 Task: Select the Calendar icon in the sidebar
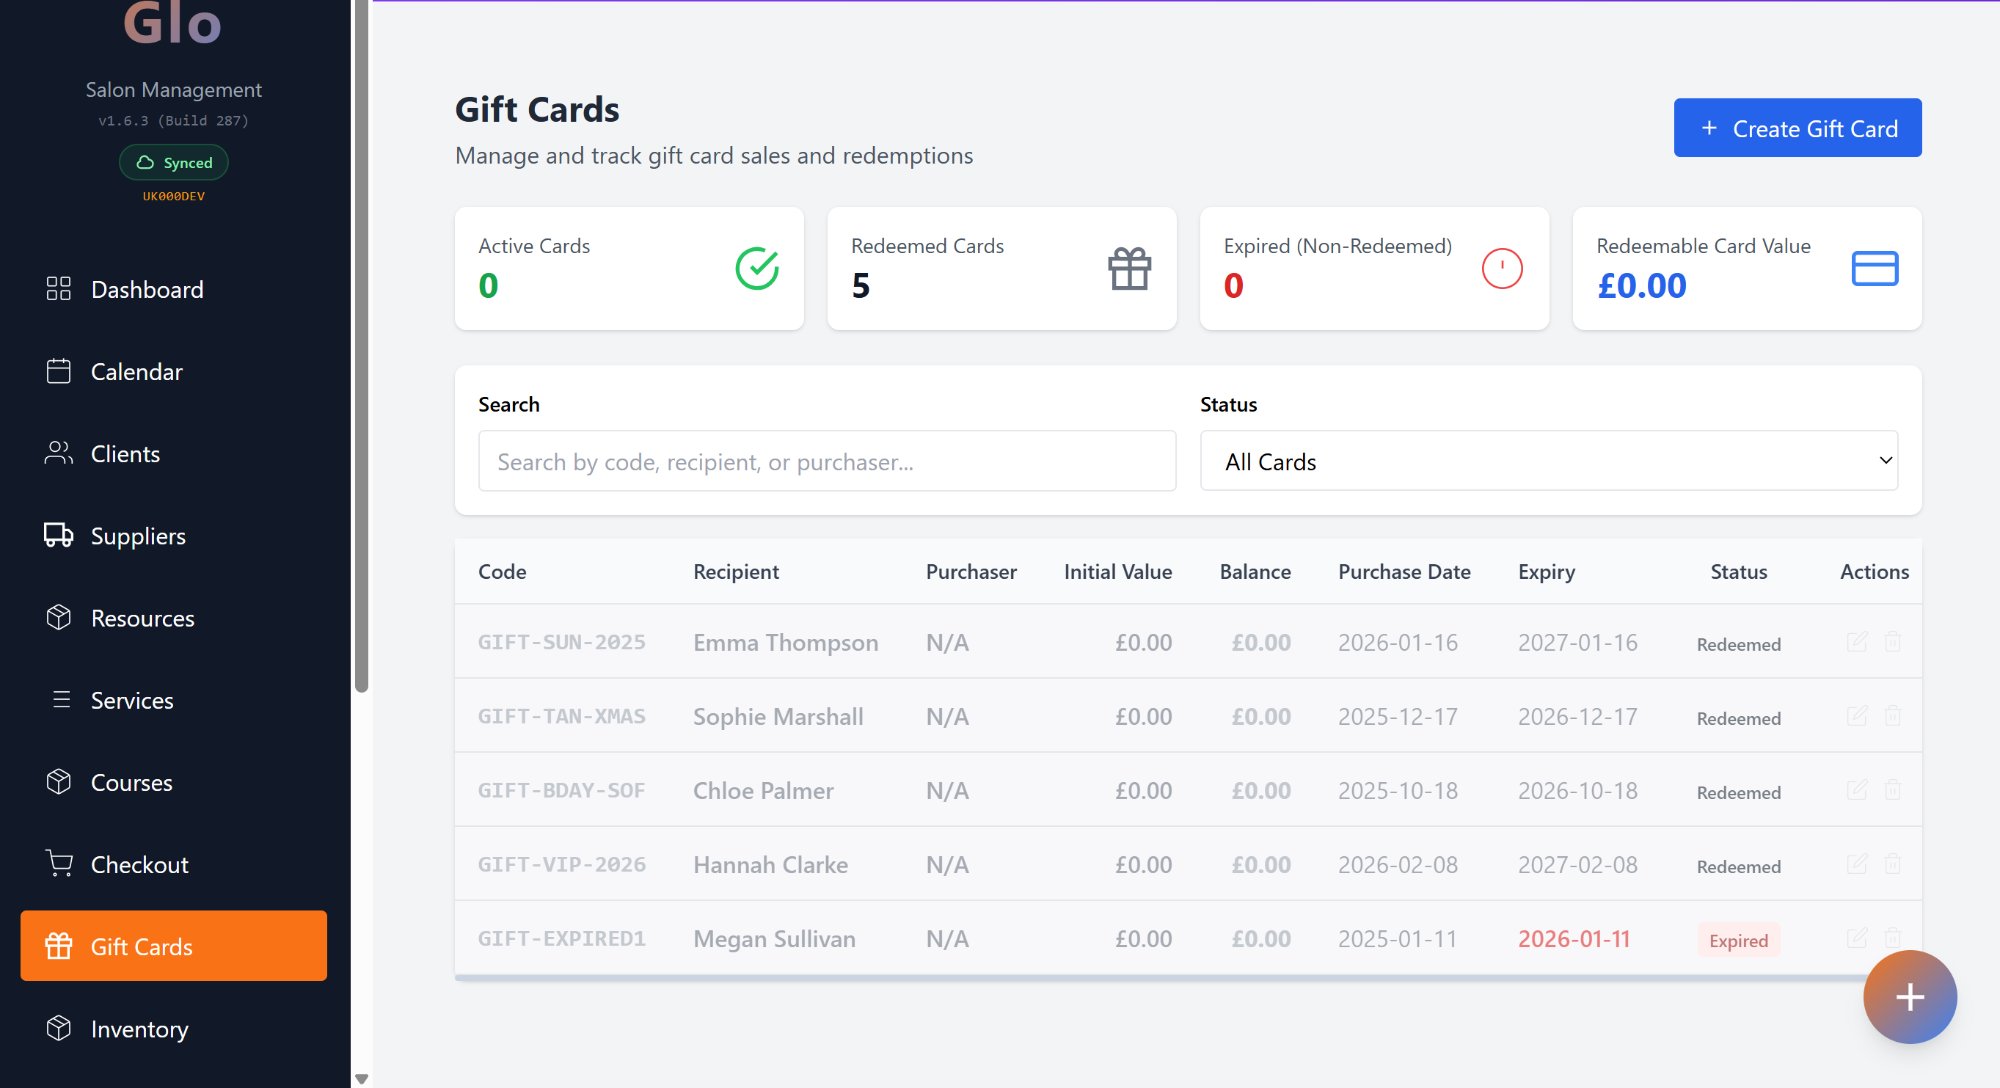(59, 371)
